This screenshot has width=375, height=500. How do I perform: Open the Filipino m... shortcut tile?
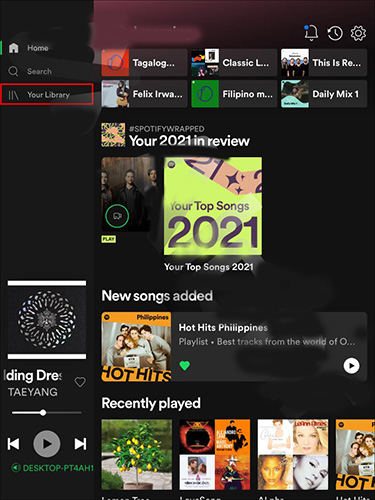tap(234, 94)
